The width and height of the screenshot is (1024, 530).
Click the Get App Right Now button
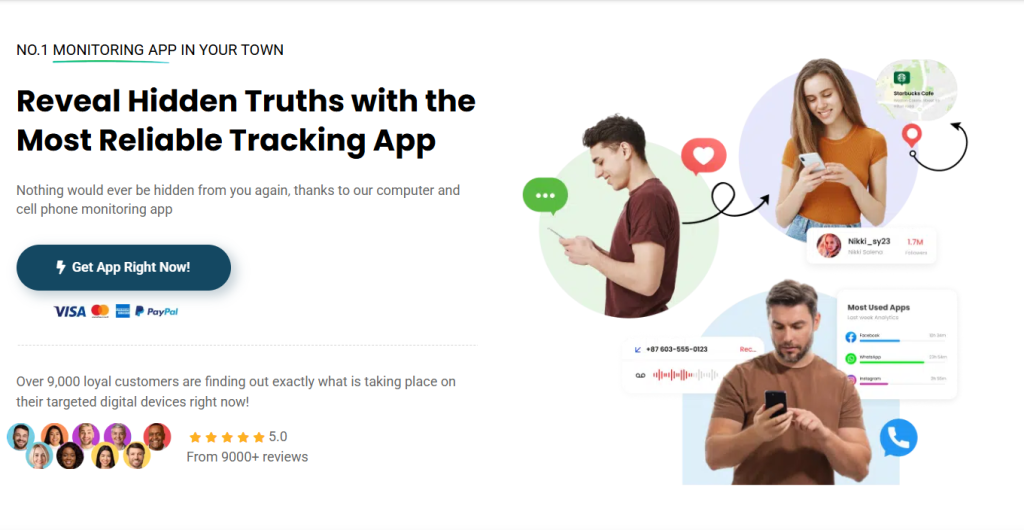click(x=123, y=268)
